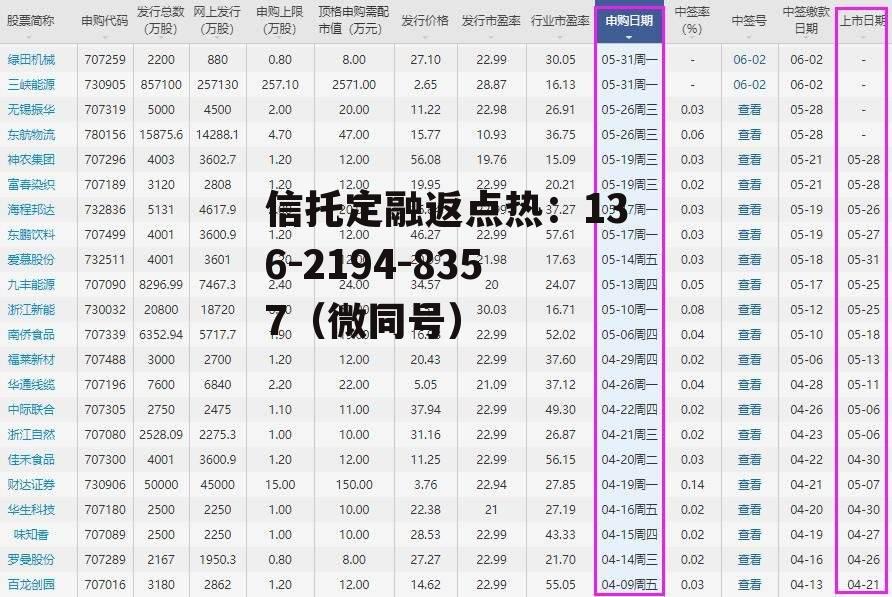Select cell value 857100
Screen dimensions: 892x597
pos(161,84)
